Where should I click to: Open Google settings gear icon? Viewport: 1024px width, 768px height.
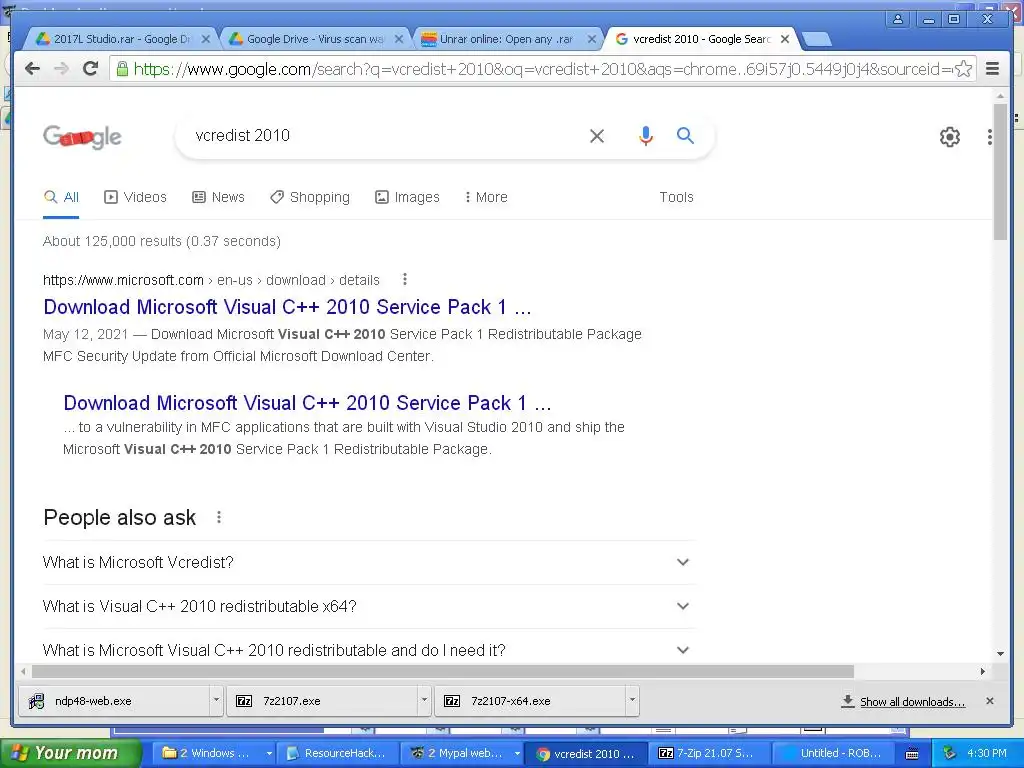point(950,136)
